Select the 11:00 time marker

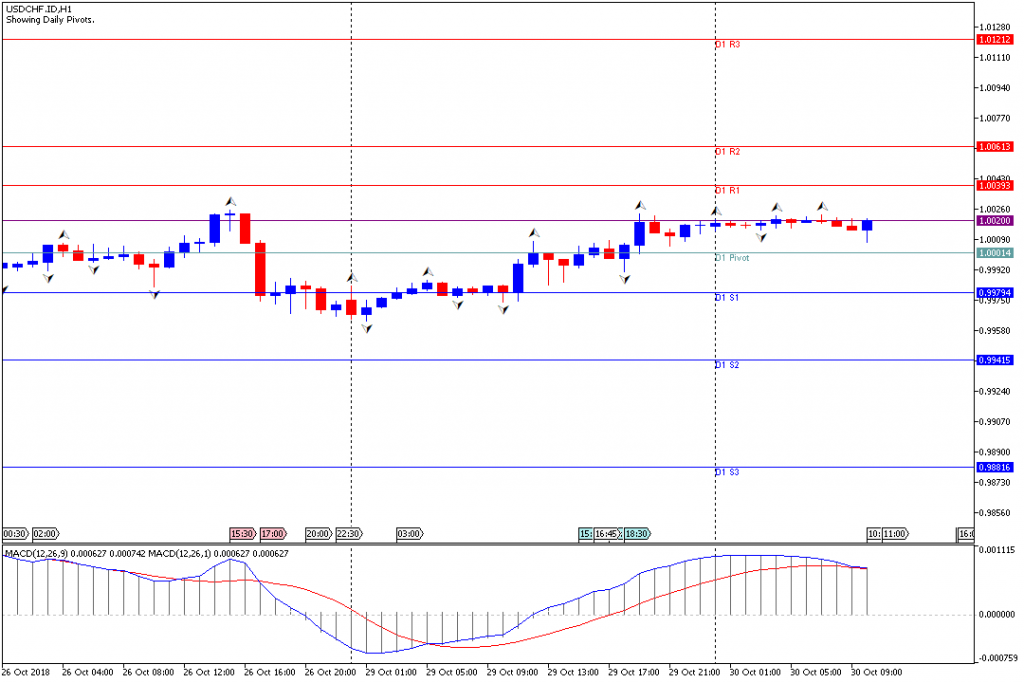(x=894, y=534)
